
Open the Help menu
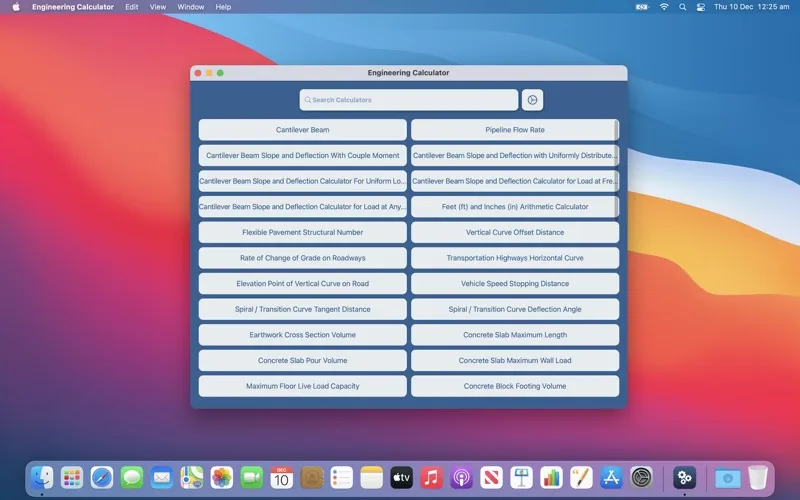point(223,7)
